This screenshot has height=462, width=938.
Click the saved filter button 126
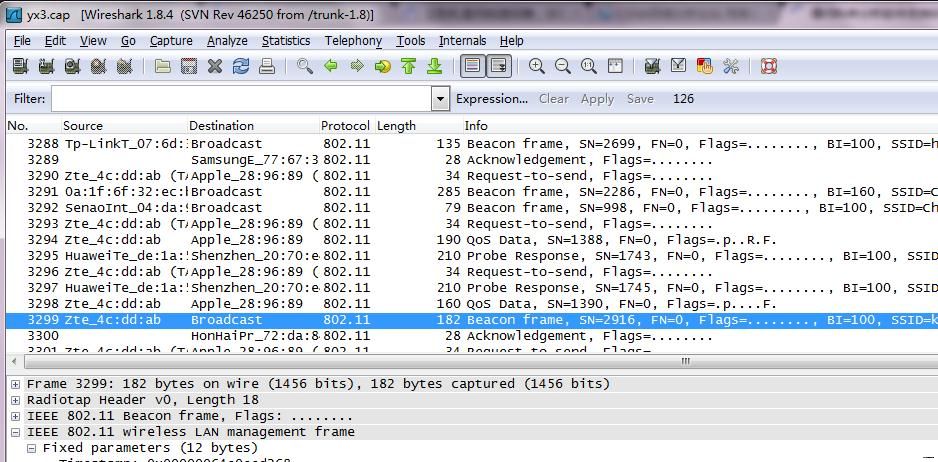[683, 99]
